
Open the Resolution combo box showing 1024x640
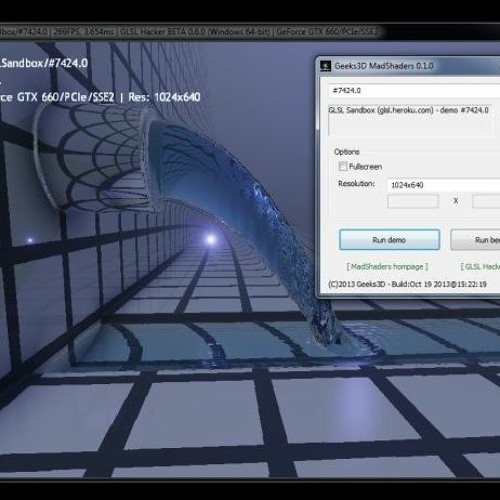(x=443, y=185)
